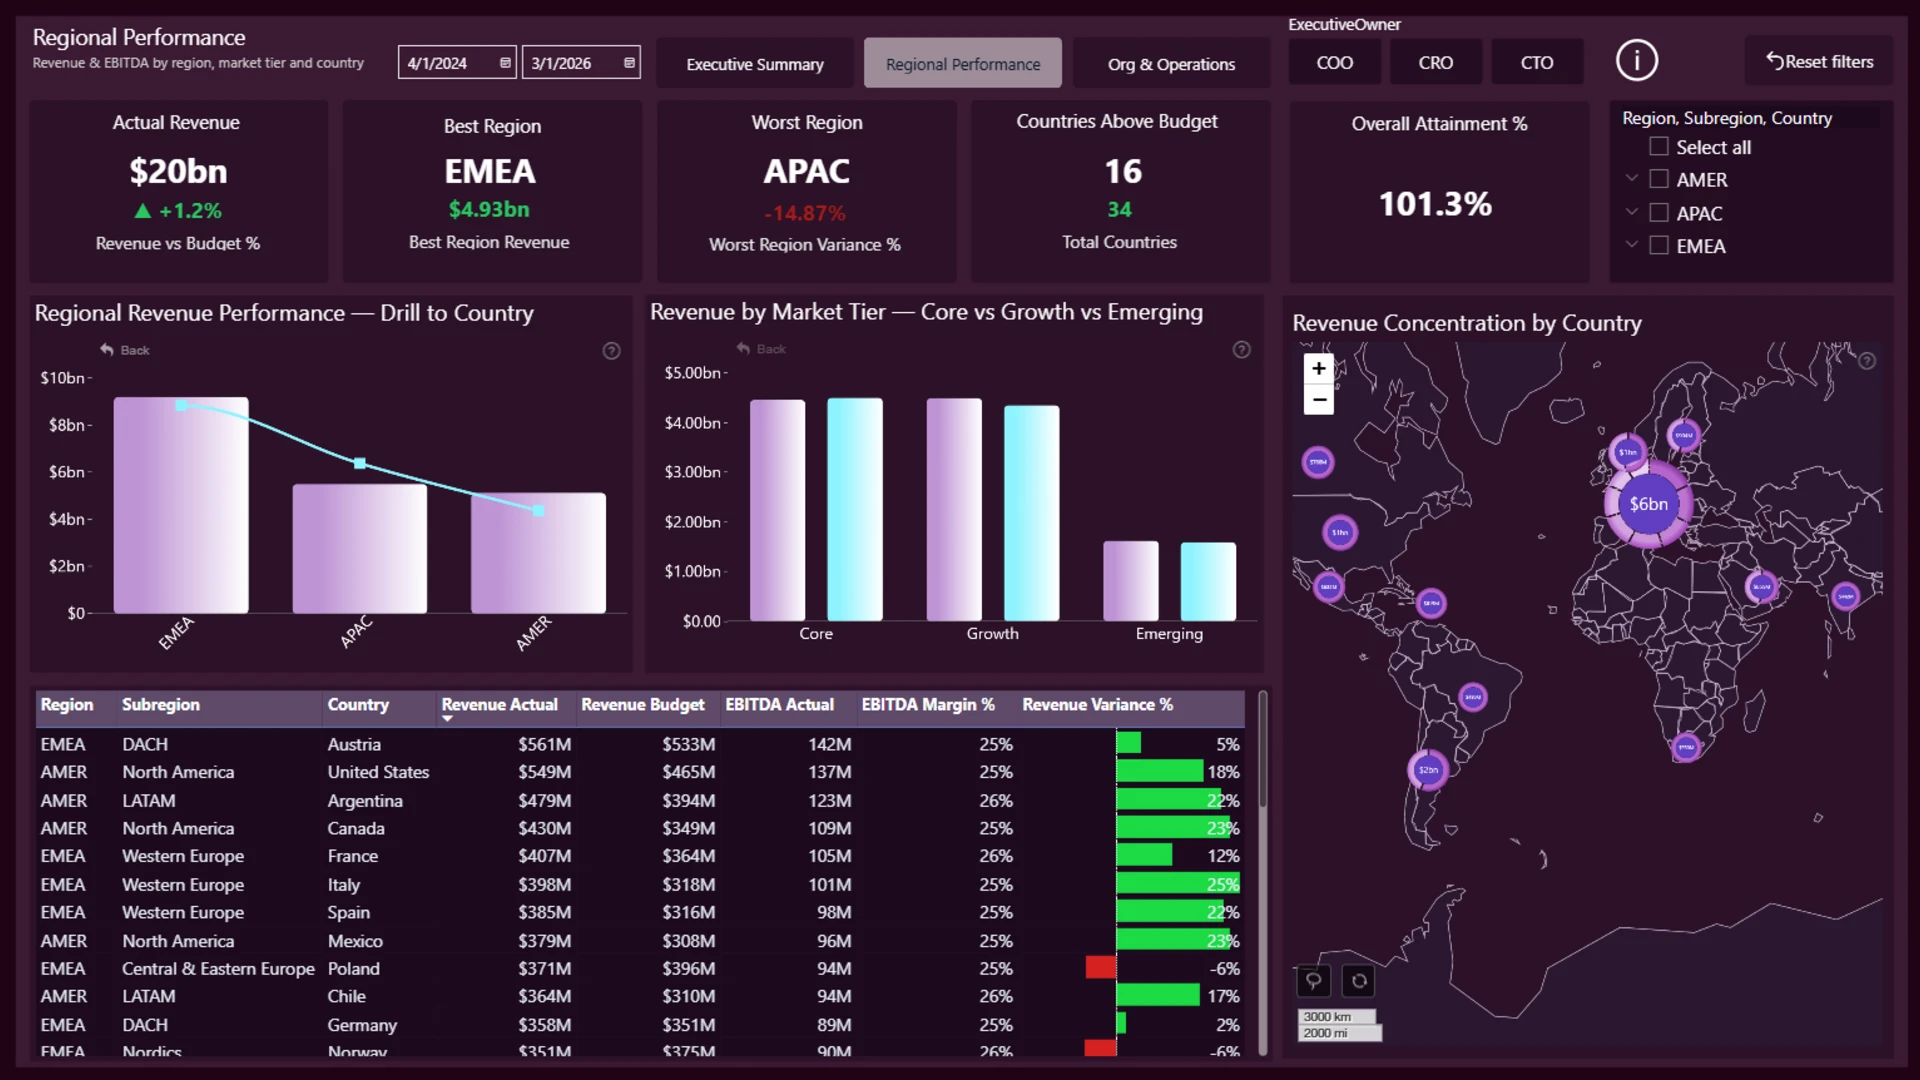Tick the APAC region checkbox
This screenshot has height=1080, width=1920.
1659,213
